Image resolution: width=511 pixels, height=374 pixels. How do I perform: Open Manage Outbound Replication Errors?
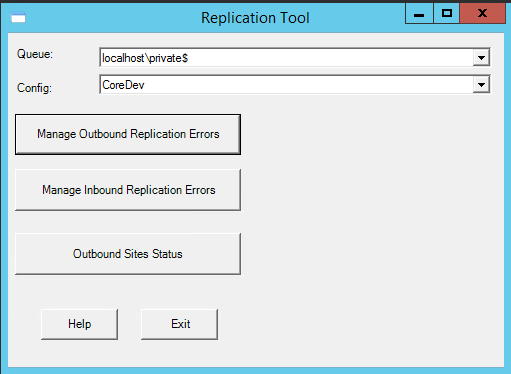tap(128, 134)
